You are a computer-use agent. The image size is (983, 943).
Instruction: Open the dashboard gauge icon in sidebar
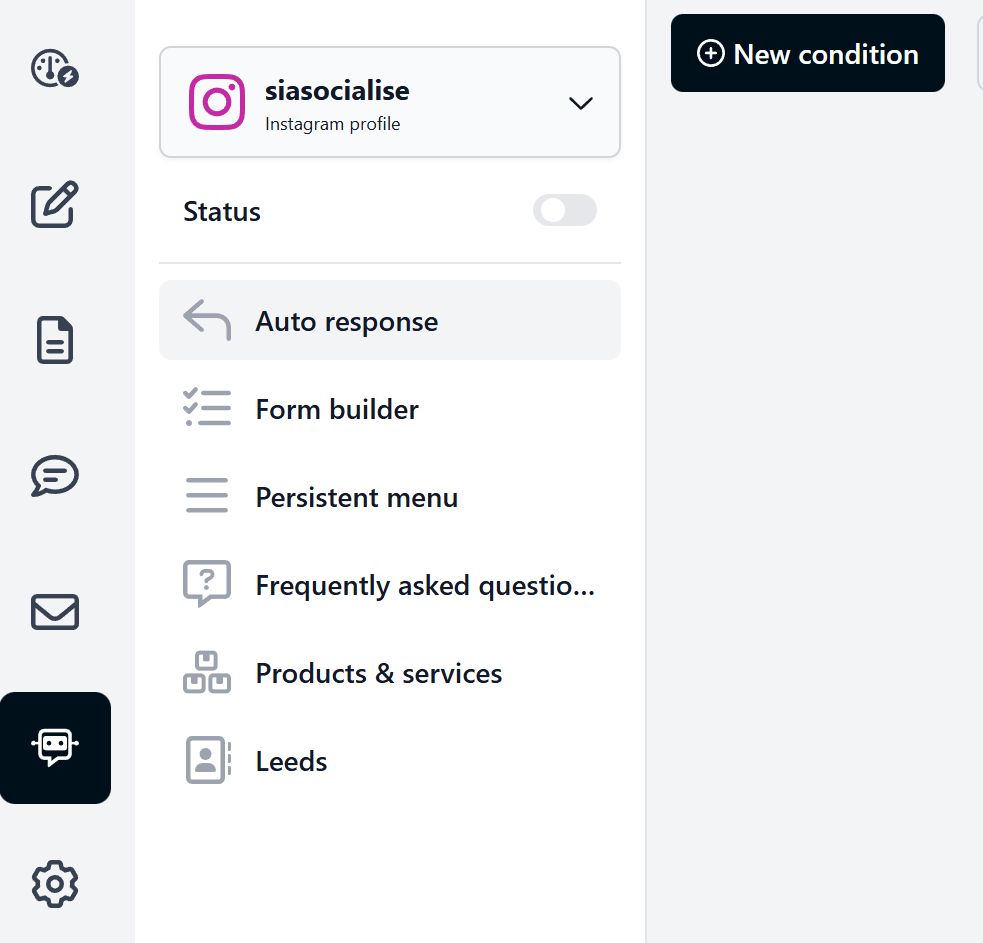click(53, 69)
